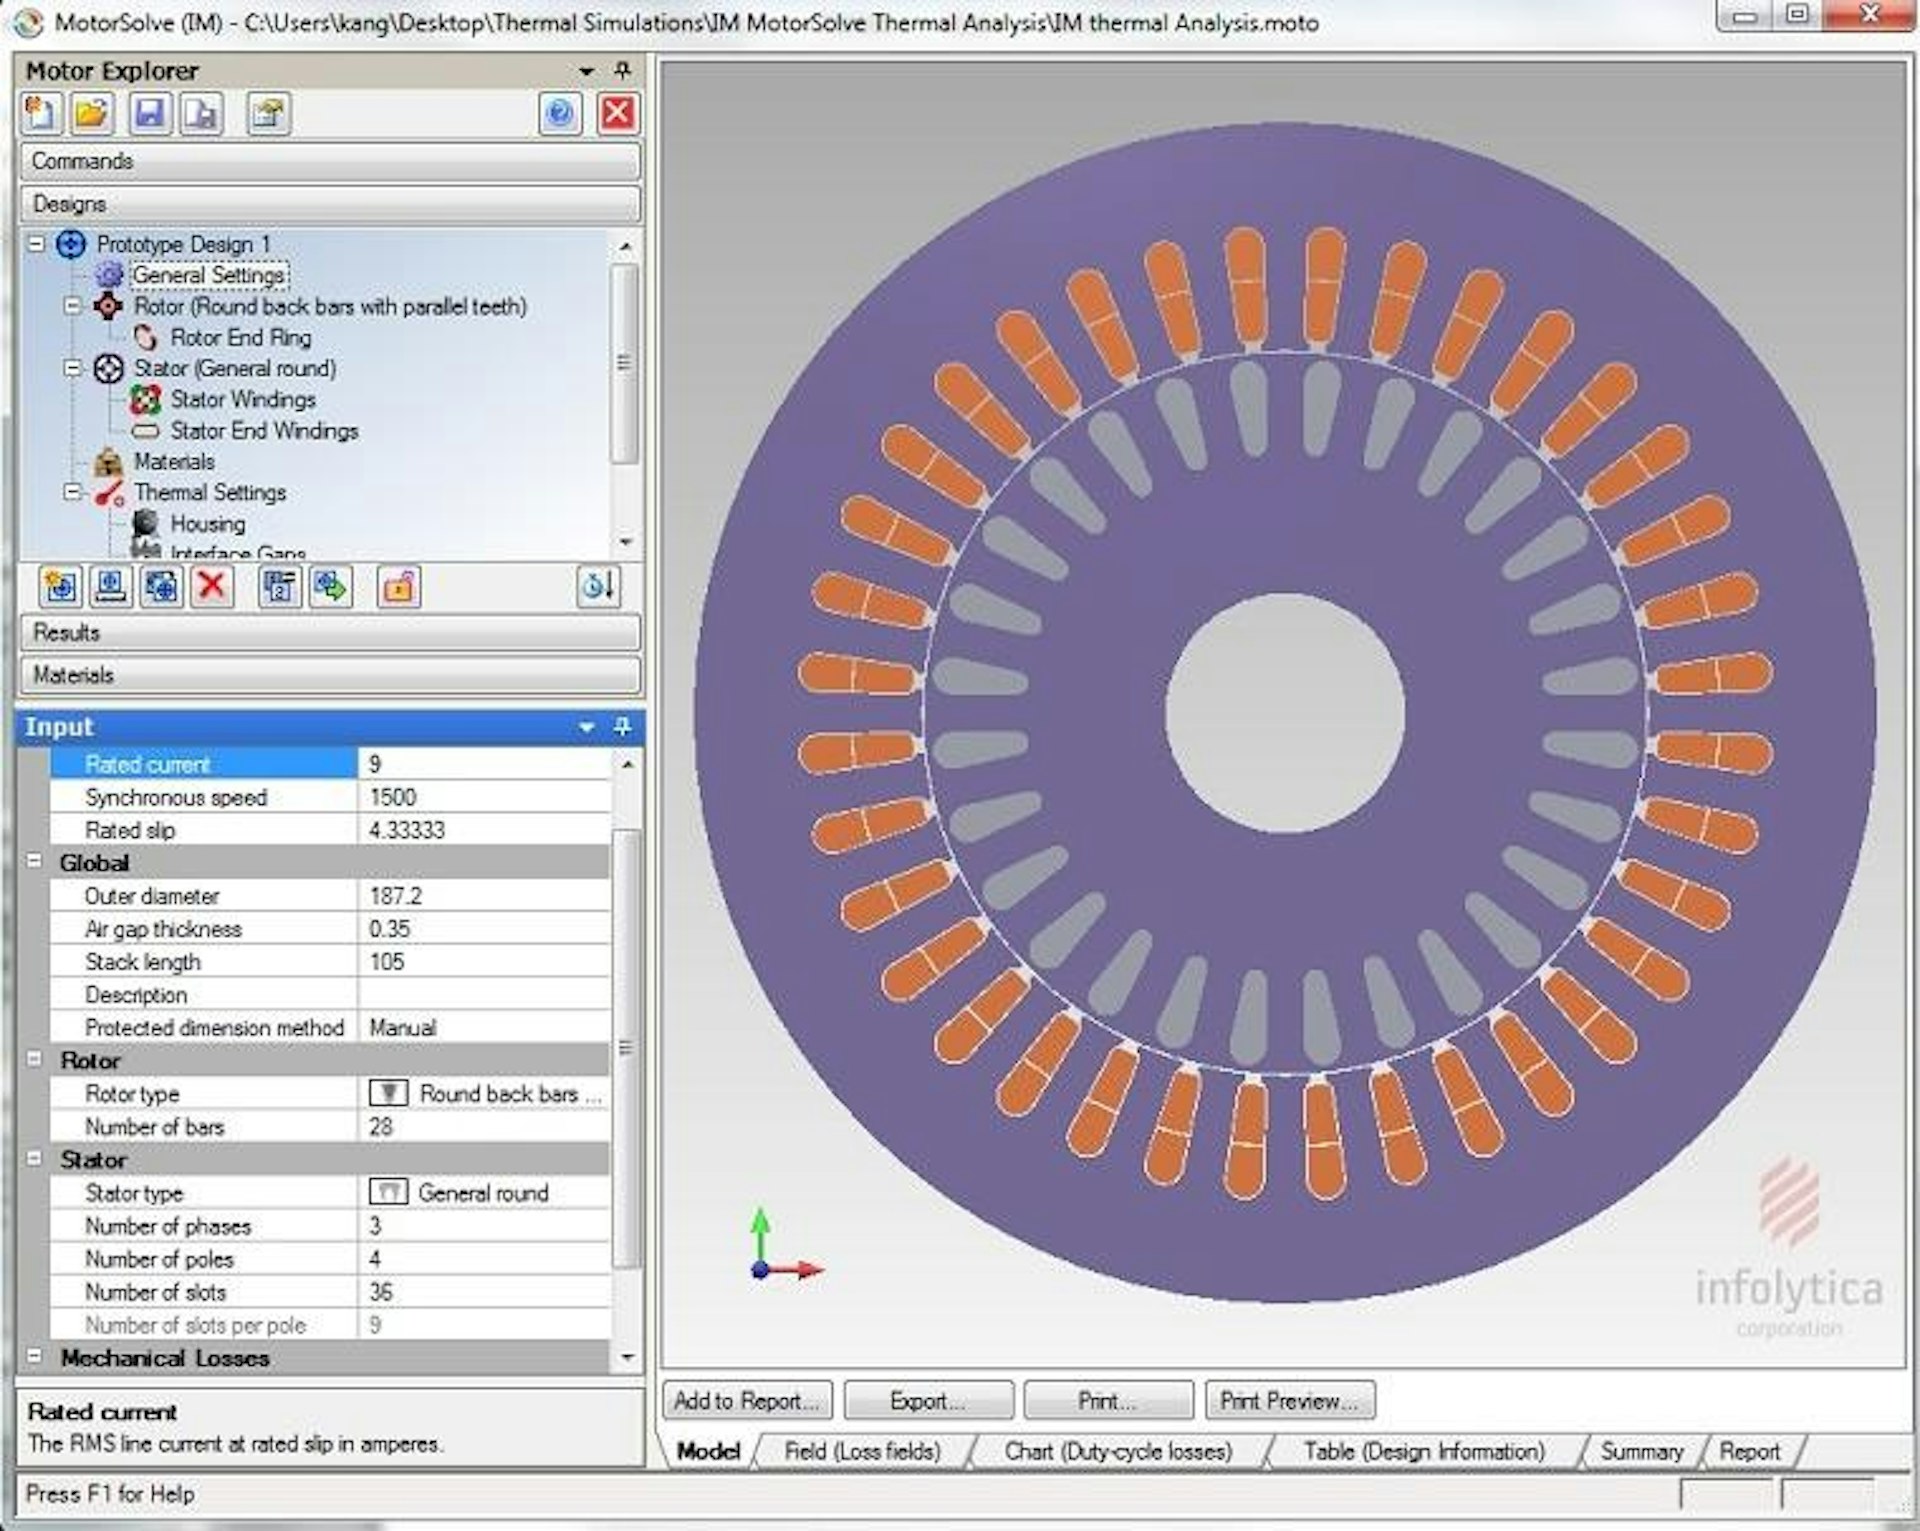Click the new design starred icon

click(60, 586)
